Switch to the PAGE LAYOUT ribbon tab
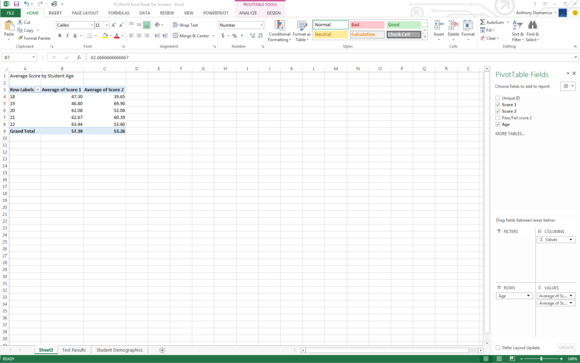The height and width of the screenshot is (363, 580). coord(85,13)
